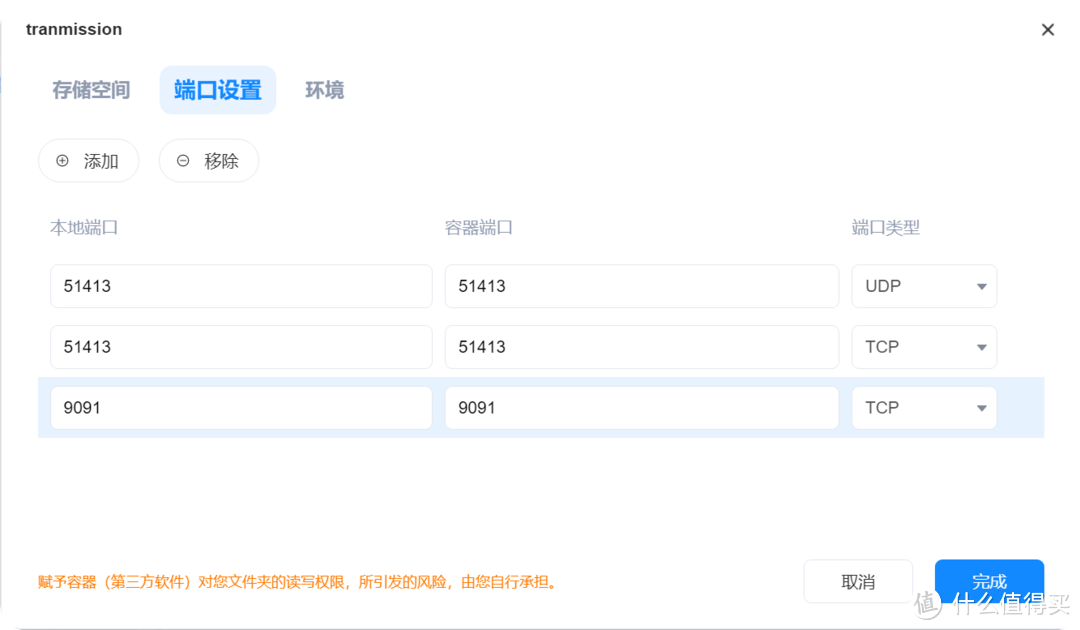This screenshot has height=630, width=1080.
Task: Open the 环境 tab
Action: [x=324, y=90]
